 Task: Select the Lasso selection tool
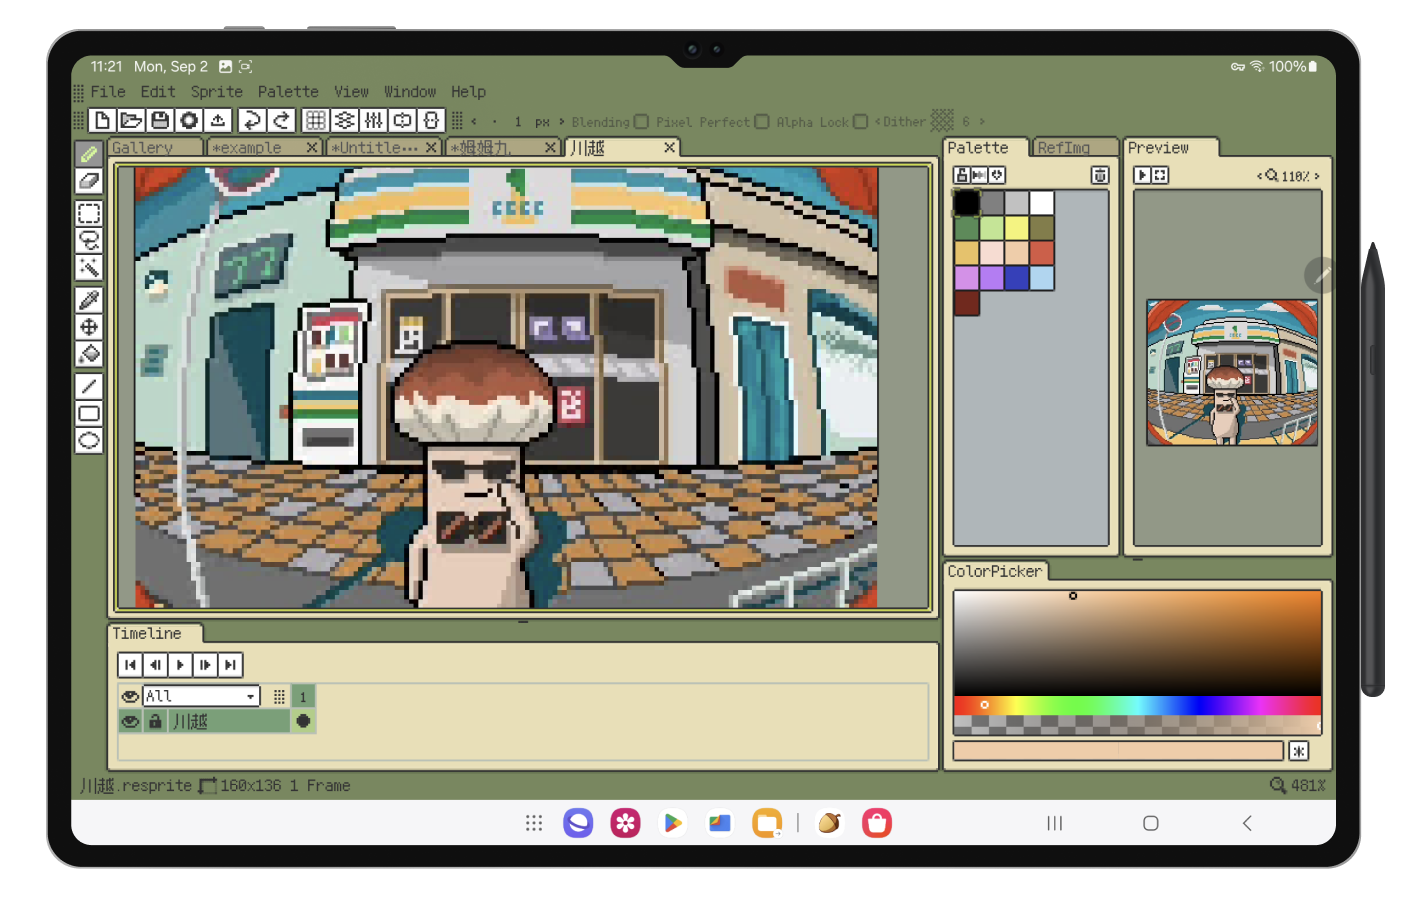(x=89, y=240)
